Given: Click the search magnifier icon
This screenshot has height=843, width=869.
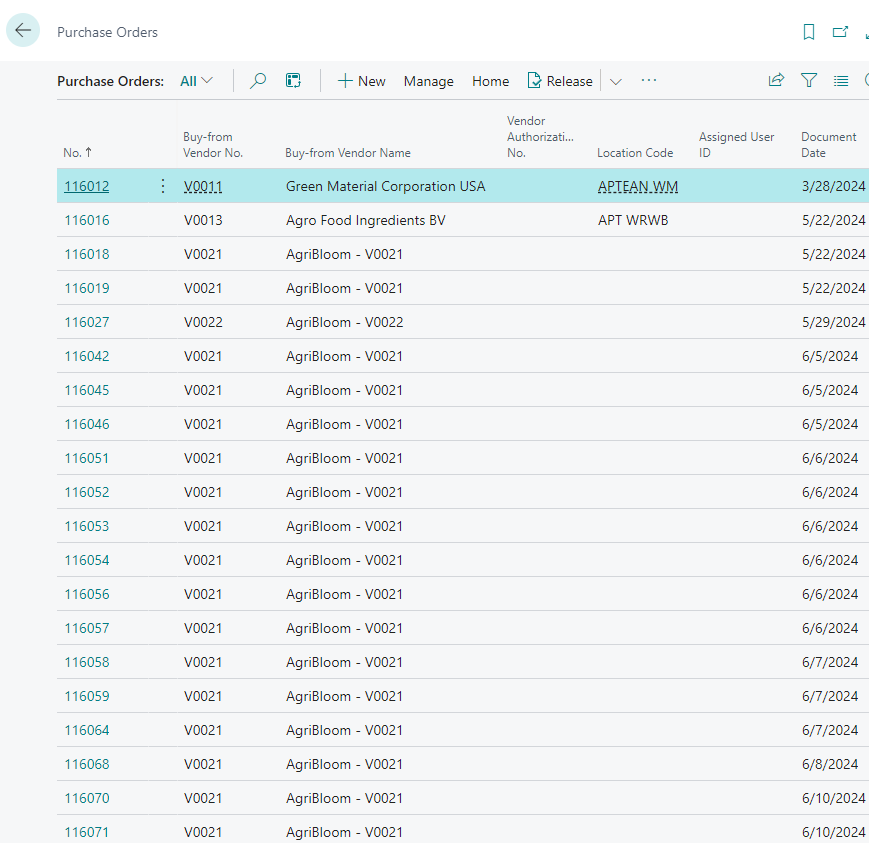Looking at the screenshot, I should pos(258,81).
